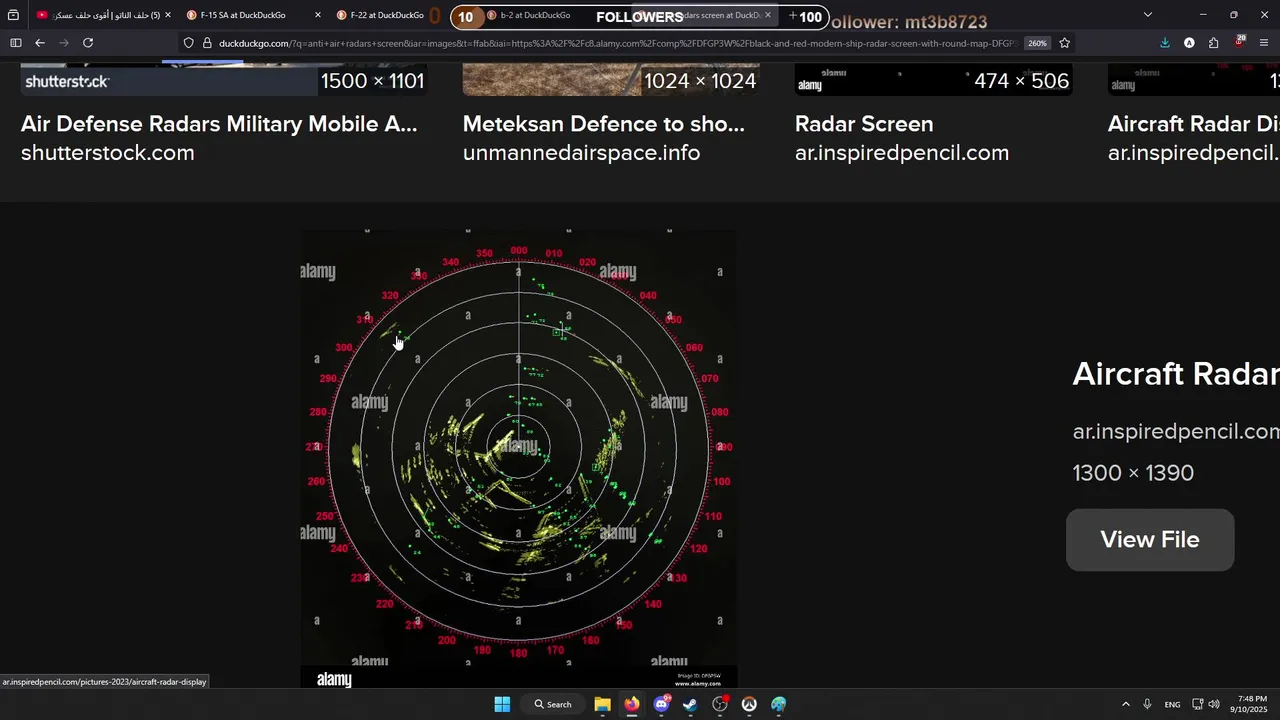Open the volume speaker tray icon
The width and height of the screenshot is (1280, 720).
tap(1214, 704)
